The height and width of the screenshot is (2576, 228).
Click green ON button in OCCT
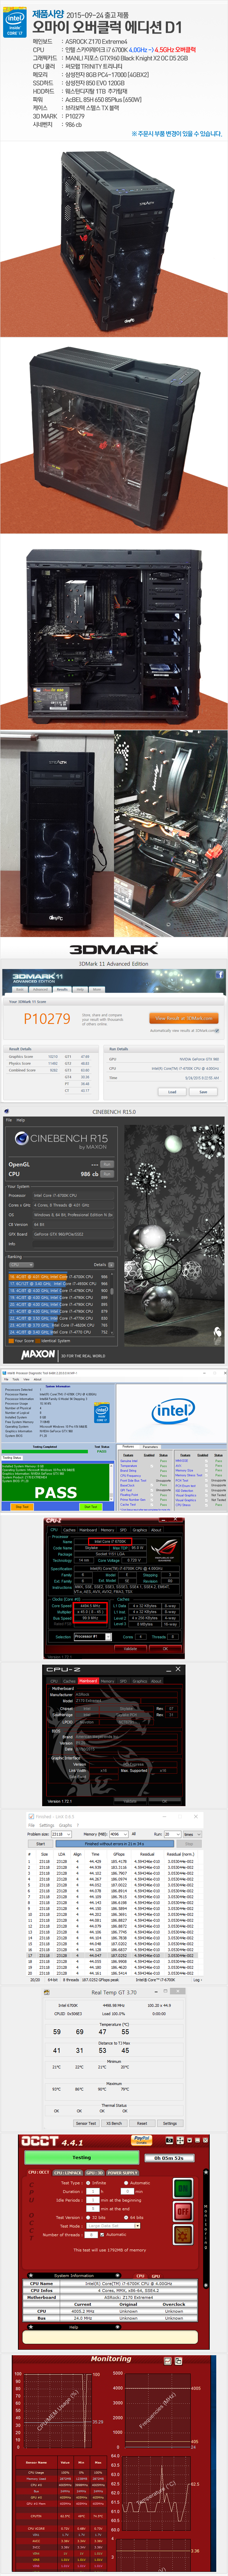point(183,2188)
